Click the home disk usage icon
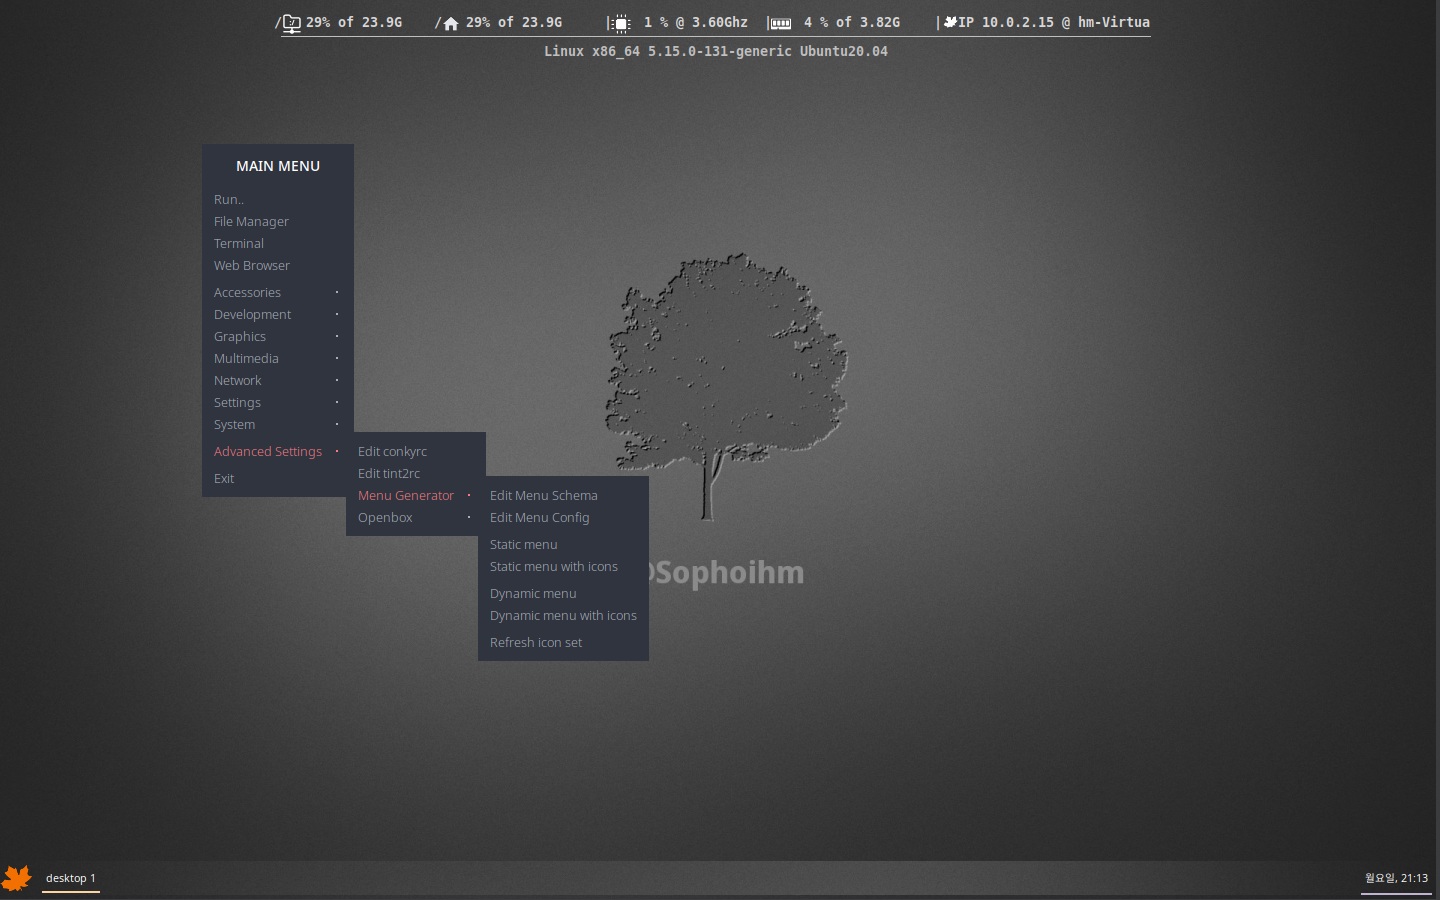Screen dimensions: 1440x900 [451, 23]
